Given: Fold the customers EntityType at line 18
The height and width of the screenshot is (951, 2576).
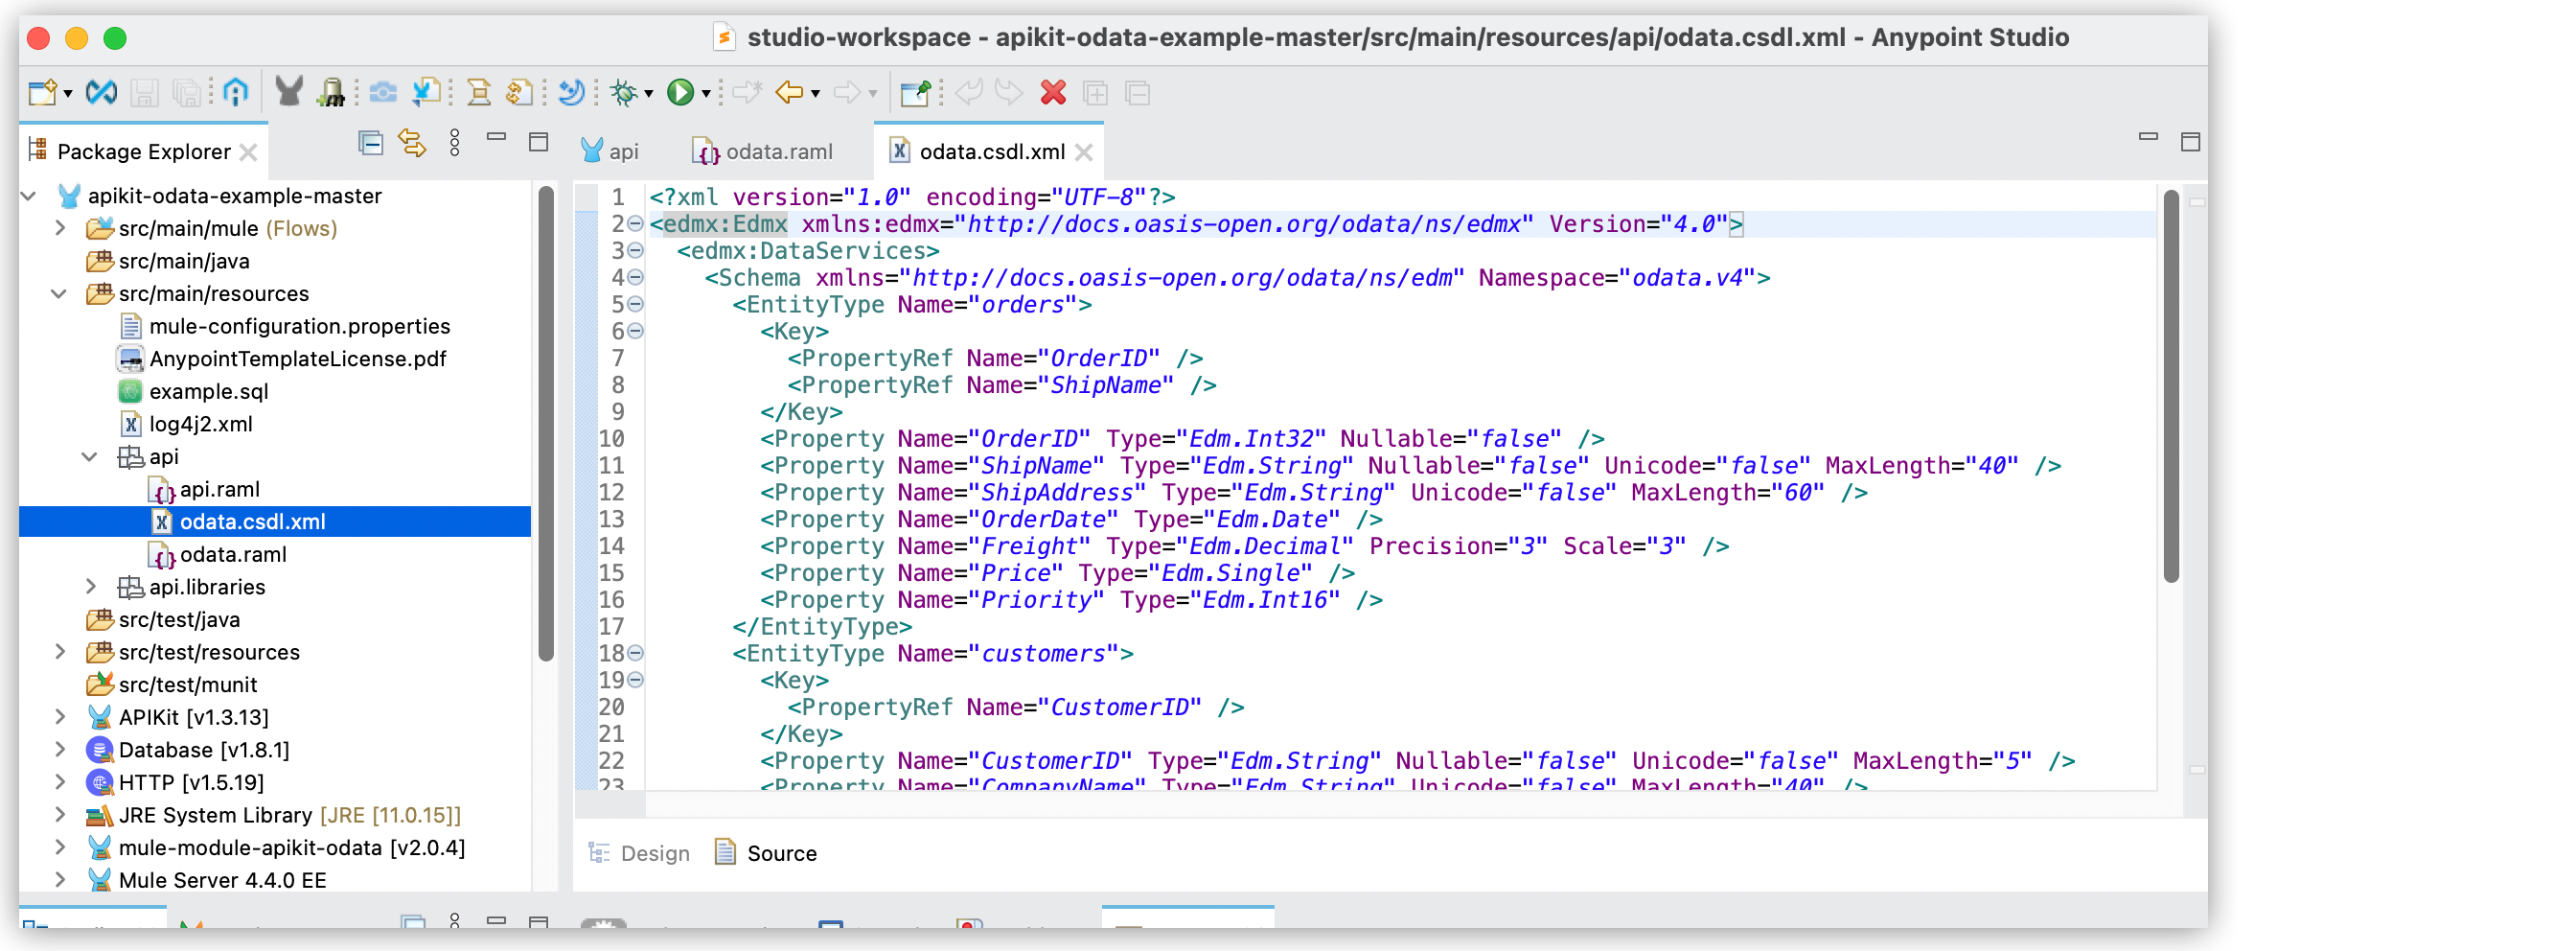Looking at the screenshot, I should pos(635,653).
